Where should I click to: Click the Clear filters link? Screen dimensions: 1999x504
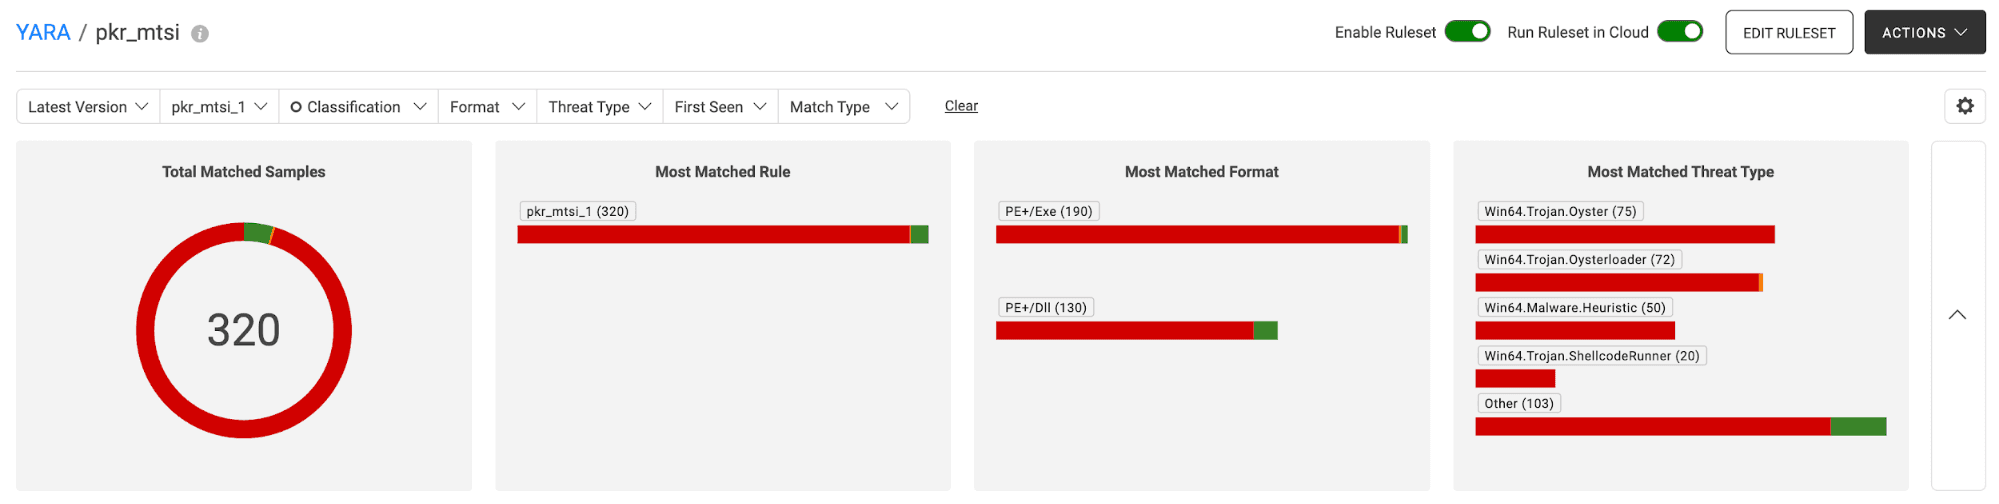(x=961, y=106)
